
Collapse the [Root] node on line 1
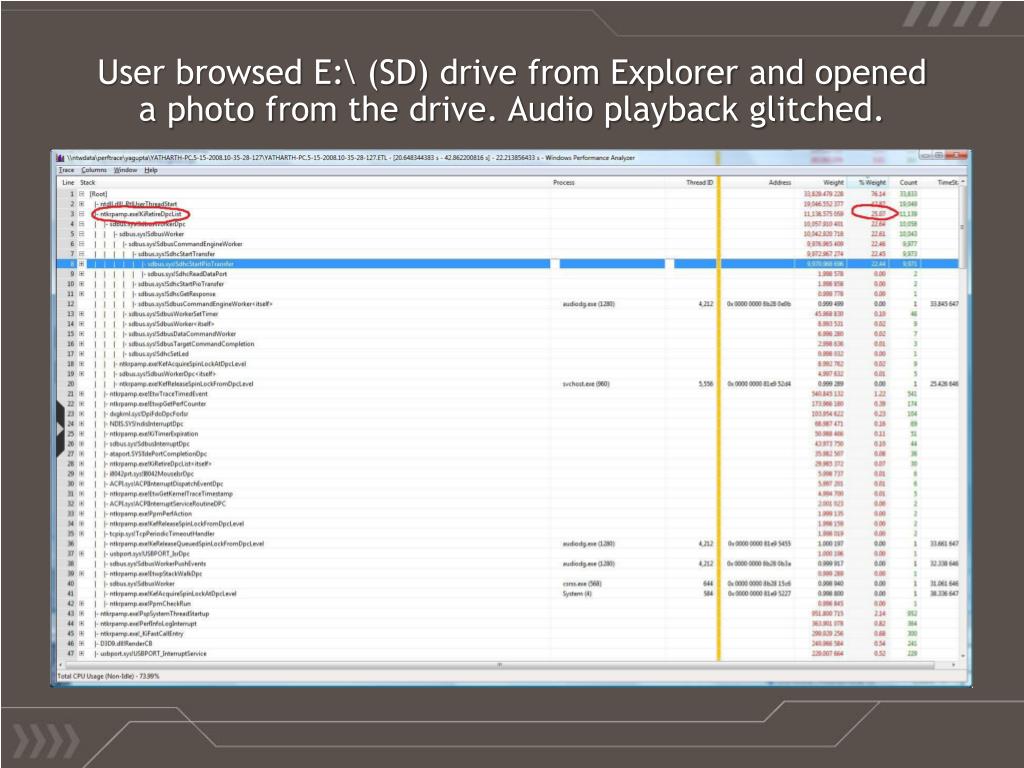point(82,194)
